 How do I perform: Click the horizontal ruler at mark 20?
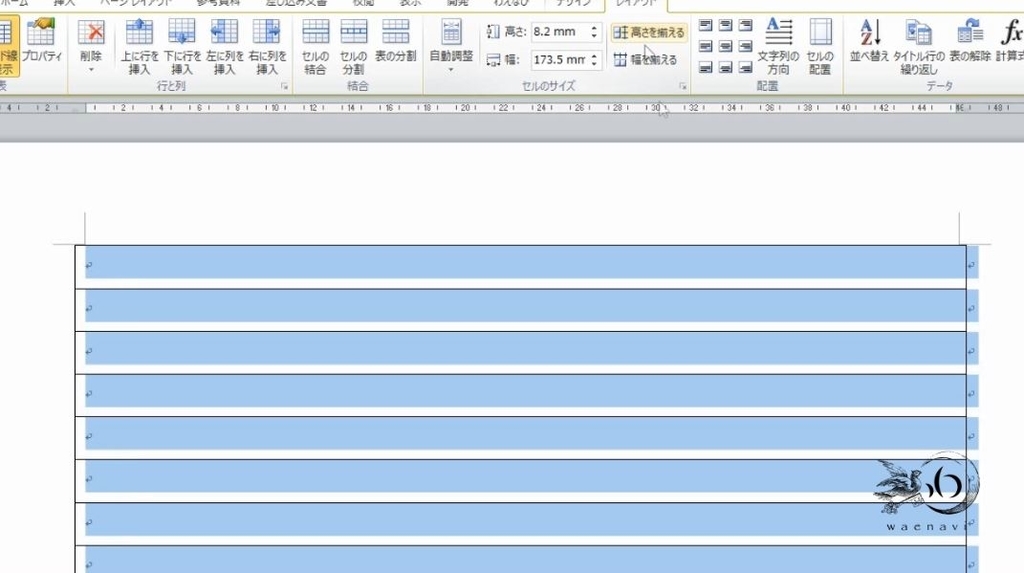465,107
